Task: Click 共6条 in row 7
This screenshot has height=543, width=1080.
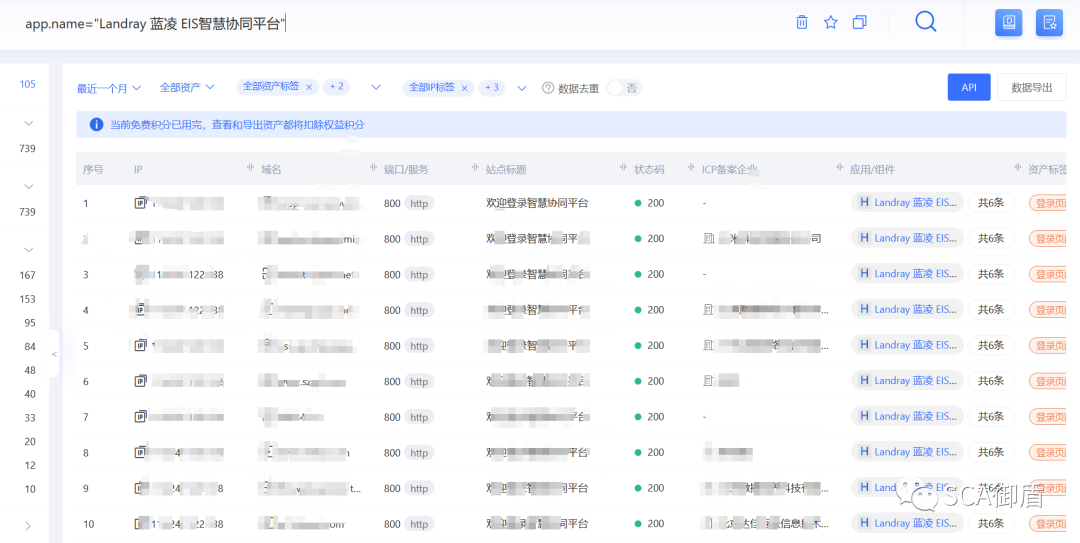Action: click(x=991, y=416)
